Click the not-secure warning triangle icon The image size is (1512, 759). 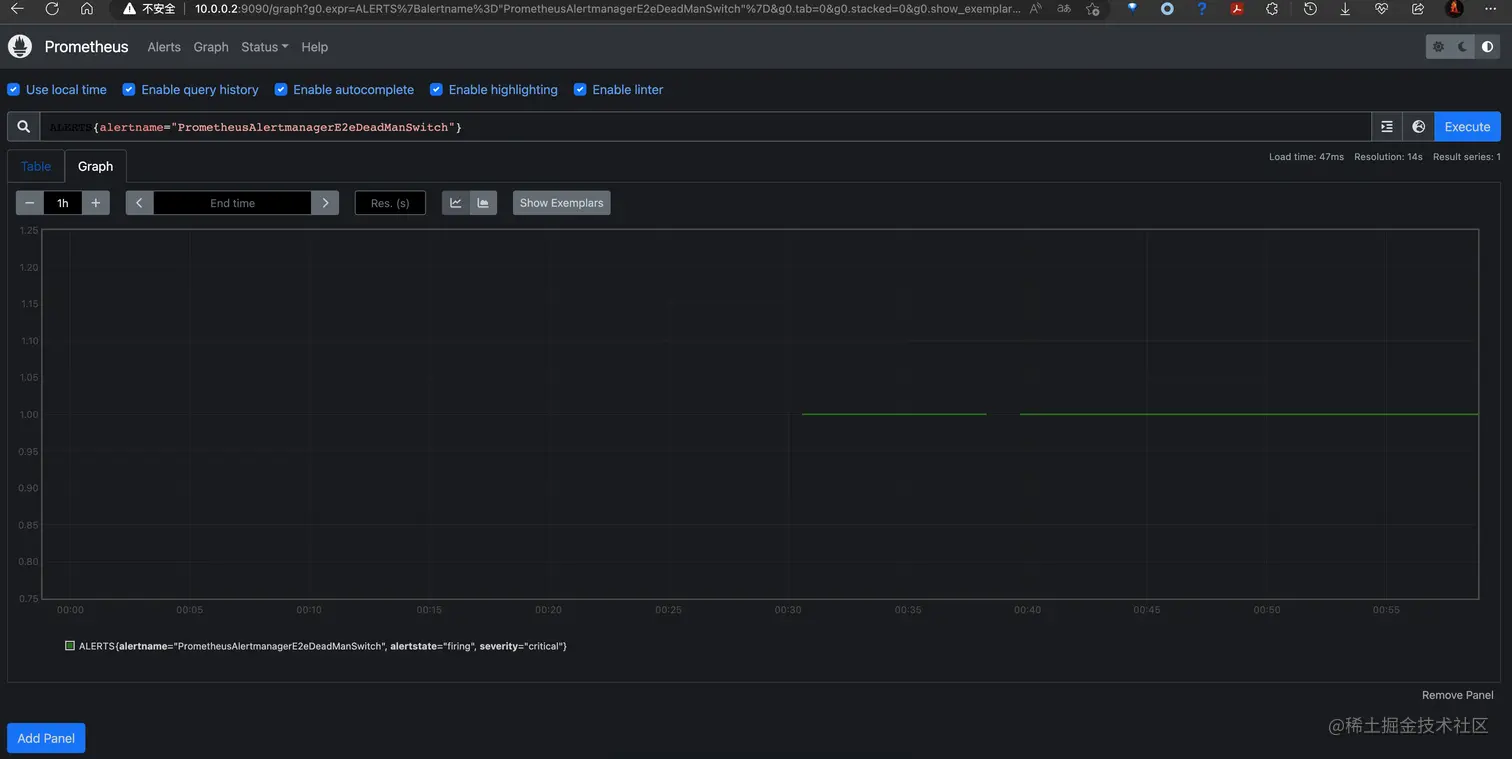click(x=130, y=8)
